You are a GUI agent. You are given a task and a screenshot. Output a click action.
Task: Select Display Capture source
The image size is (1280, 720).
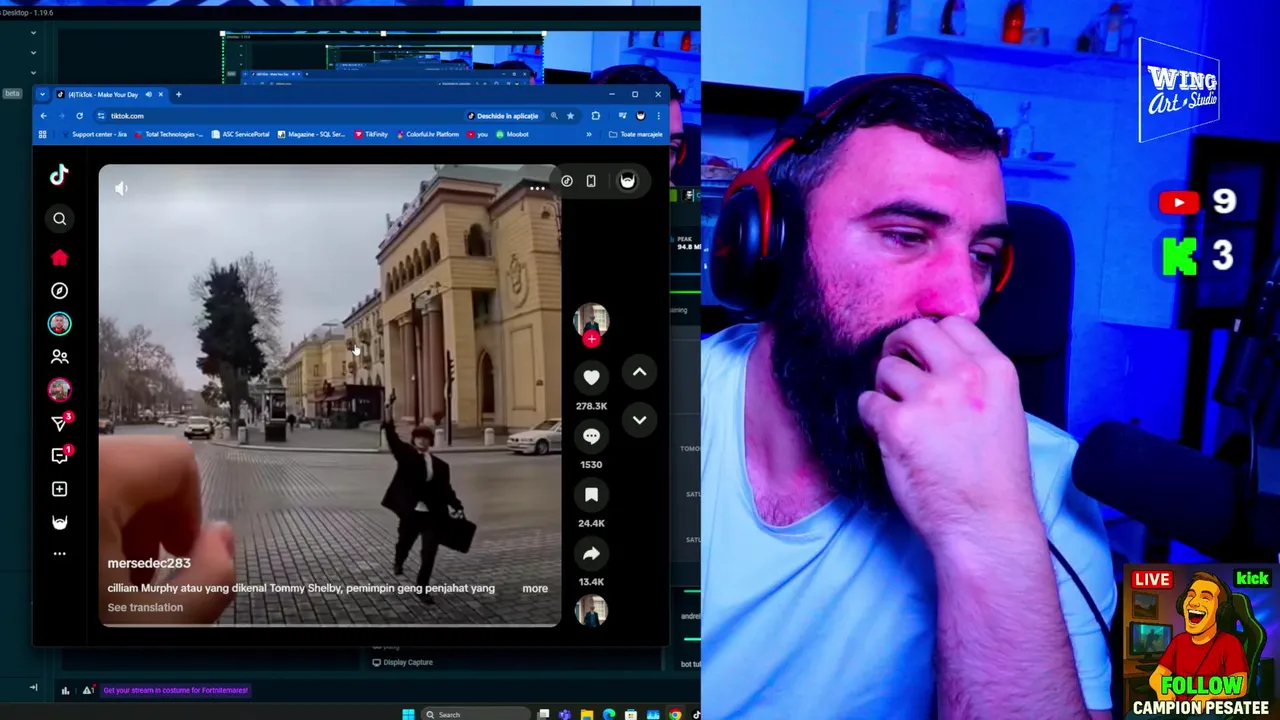402,662
